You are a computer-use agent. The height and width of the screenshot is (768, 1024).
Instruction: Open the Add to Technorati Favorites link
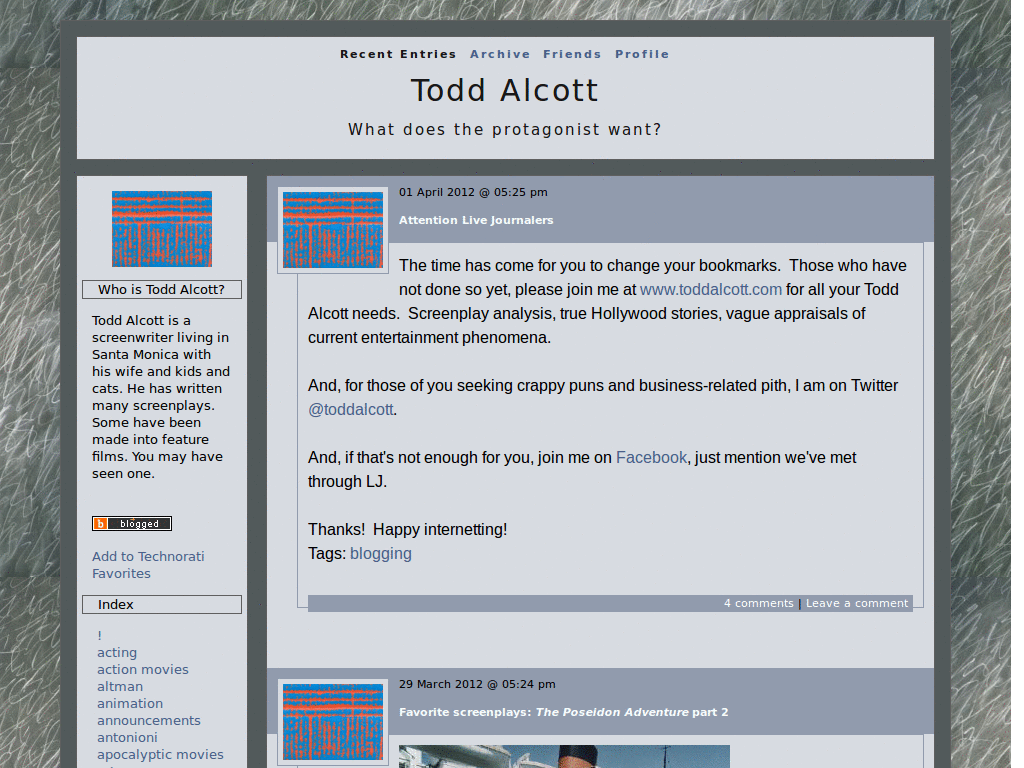[x=148, y=565]
